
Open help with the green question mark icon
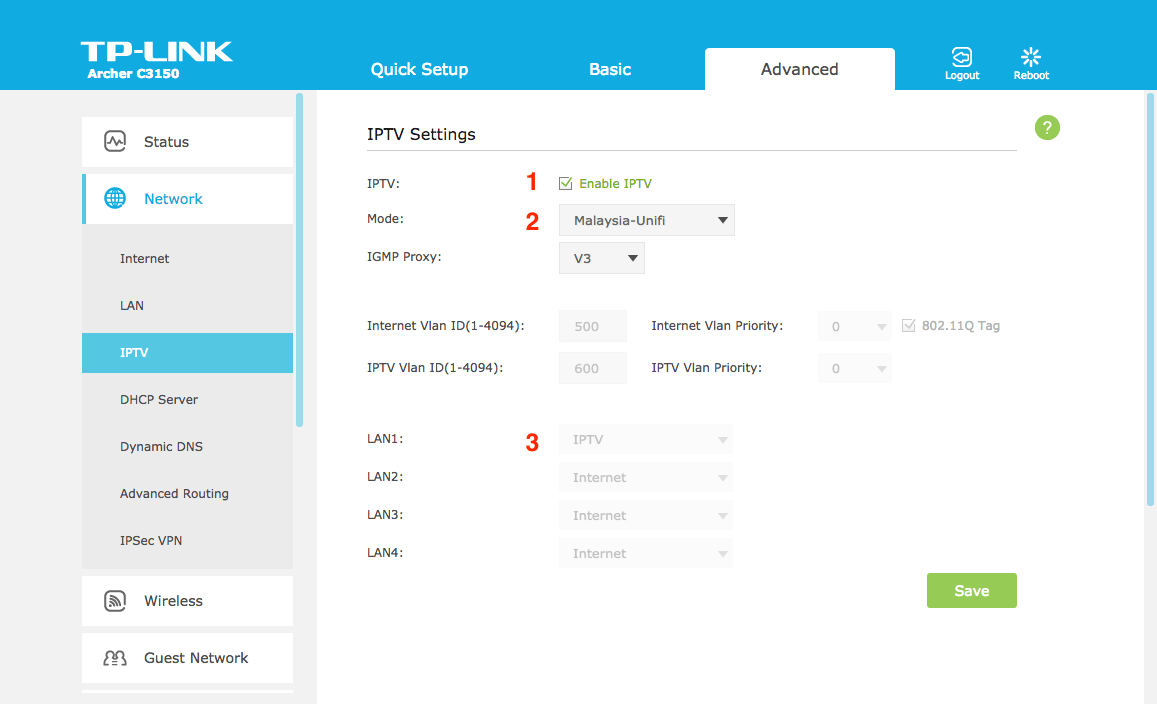click(1047, 127)
